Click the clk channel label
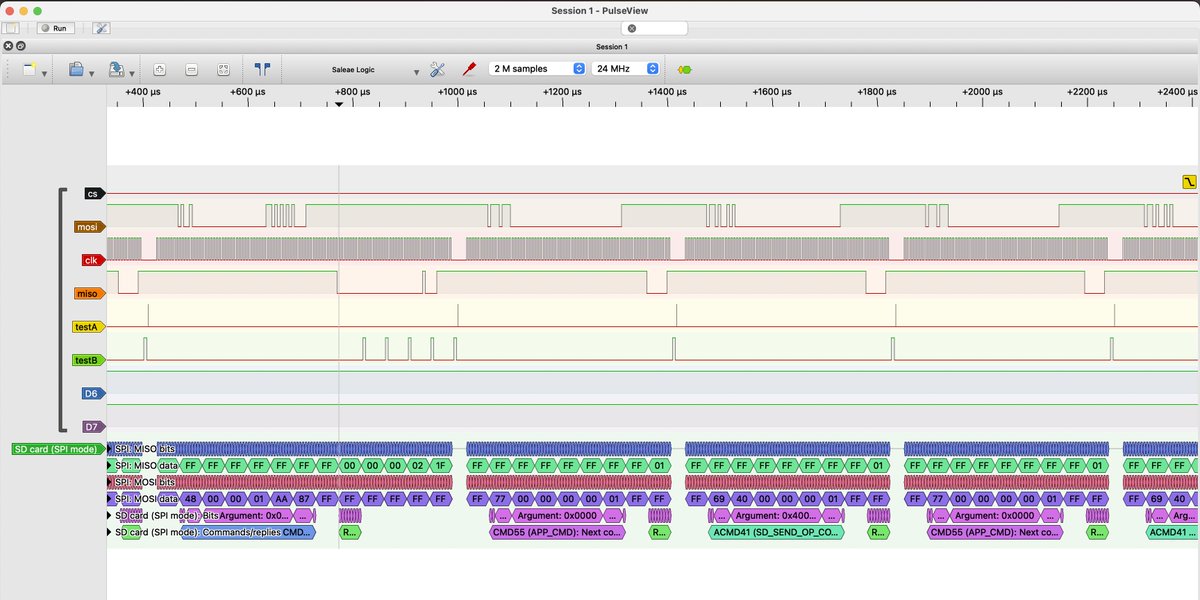This screenshot has height=600, width=1200. point(92,260)
